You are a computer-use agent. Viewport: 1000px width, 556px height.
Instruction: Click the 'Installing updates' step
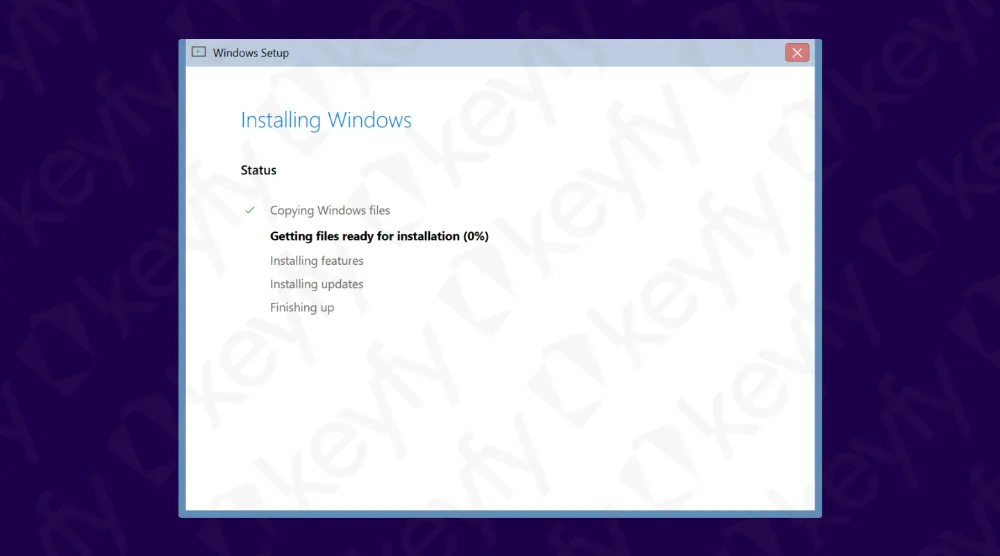tap(316, 284)
